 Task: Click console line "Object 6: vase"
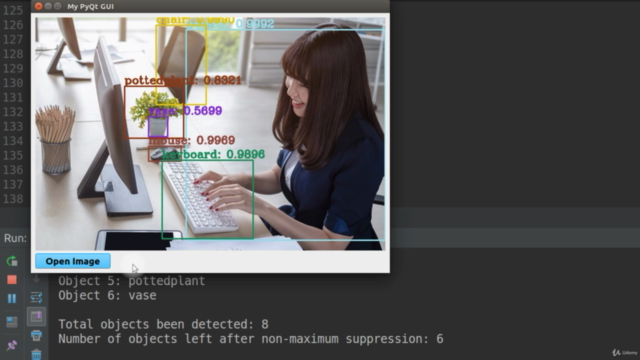coord(107,296)
